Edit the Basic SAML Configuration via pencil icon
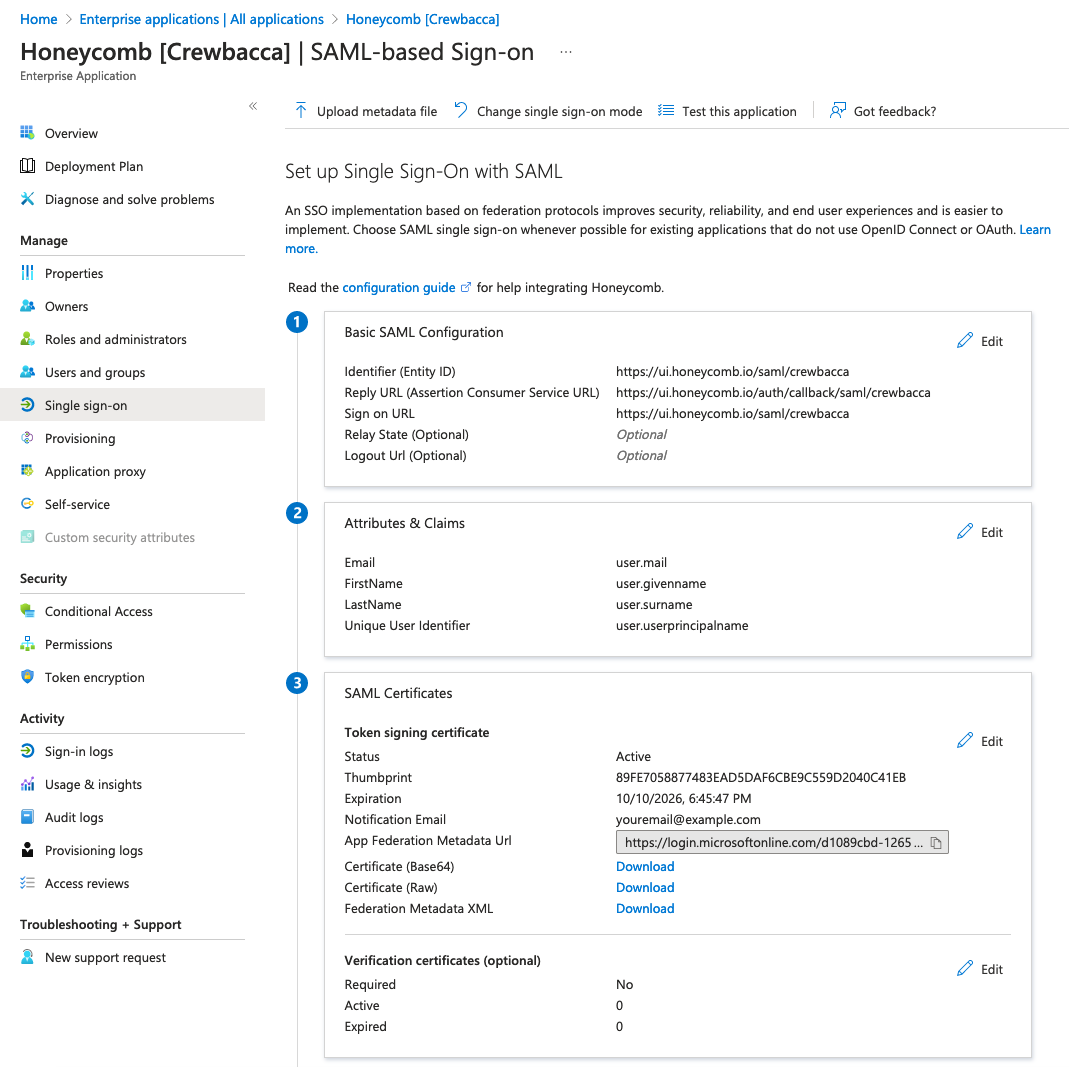1069x1067 pixels. 965,341
